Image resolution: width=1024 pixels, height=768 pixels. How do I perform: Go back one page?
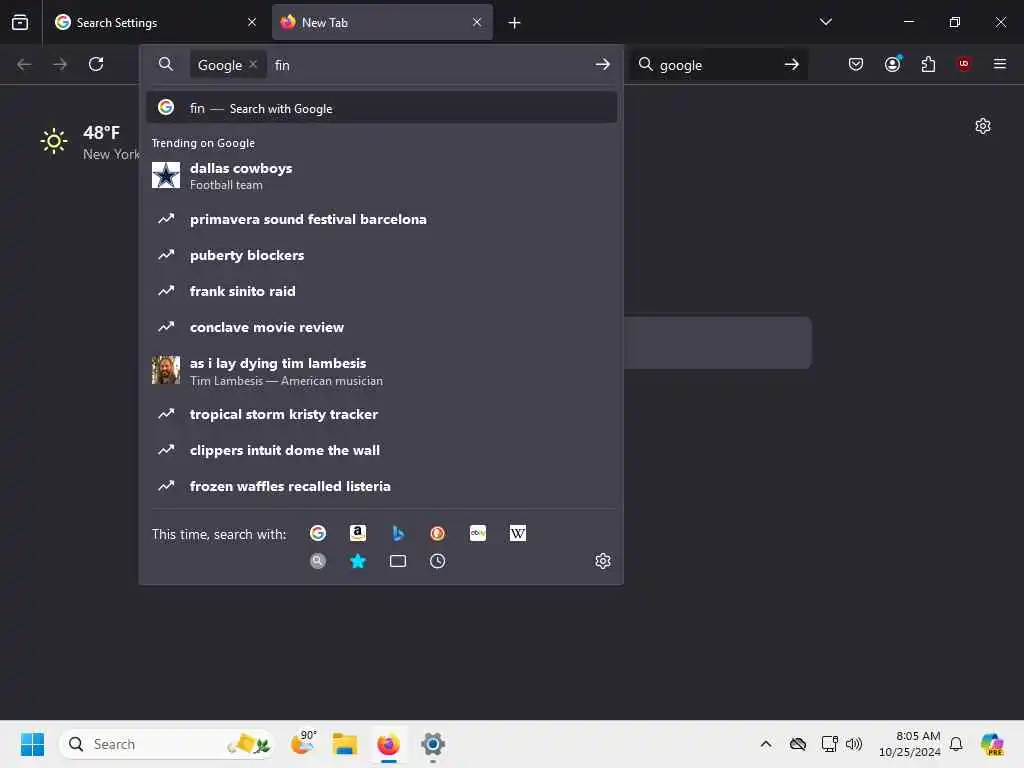click(x=24, y=64)
